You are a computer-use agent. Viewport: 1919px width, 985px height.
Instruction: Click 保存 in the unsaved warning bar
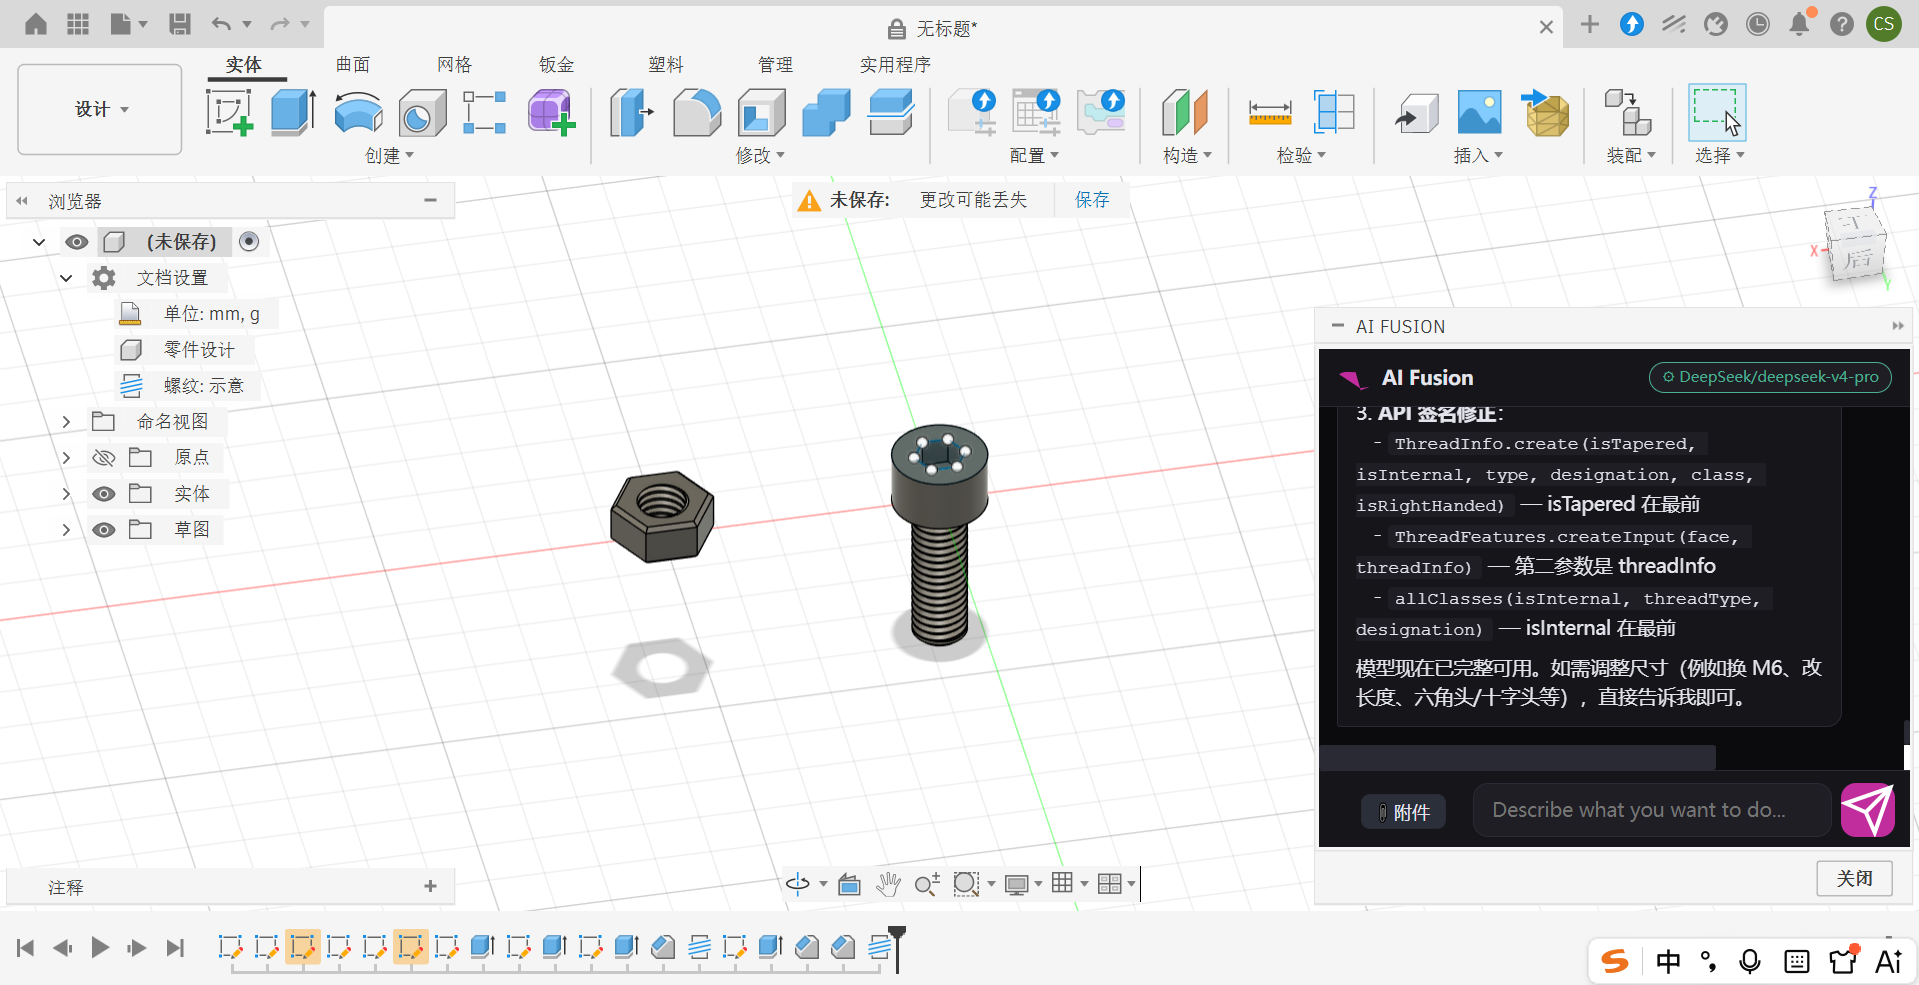tap(1092, 200)
